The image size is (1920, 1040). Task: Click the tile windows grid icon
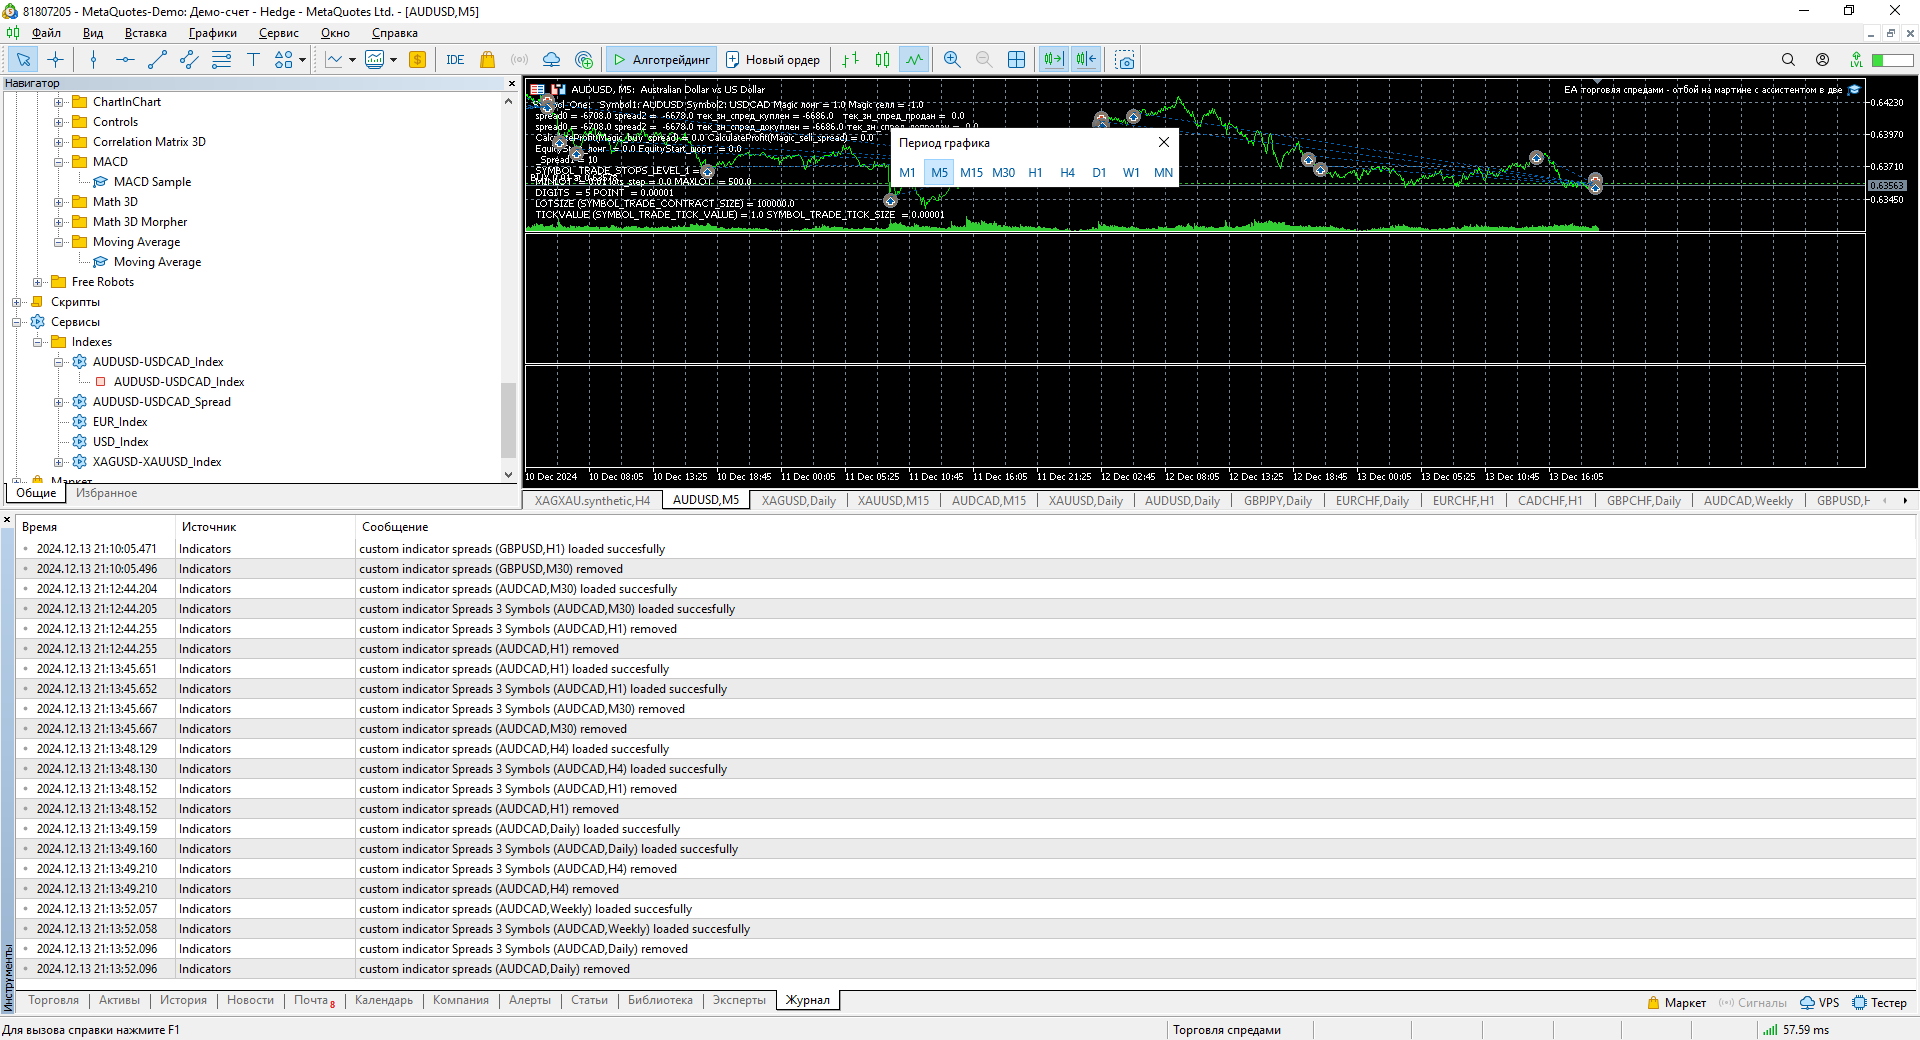(1016, 60)
